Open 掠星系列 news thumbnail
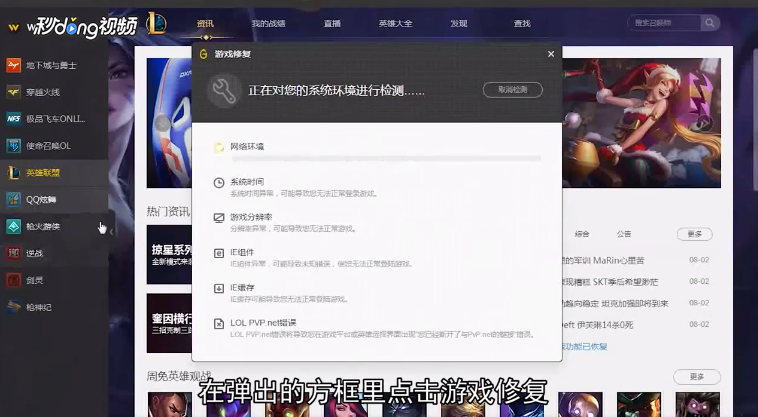The width and height of the screenshot is (758, 417). pos(169,255)
